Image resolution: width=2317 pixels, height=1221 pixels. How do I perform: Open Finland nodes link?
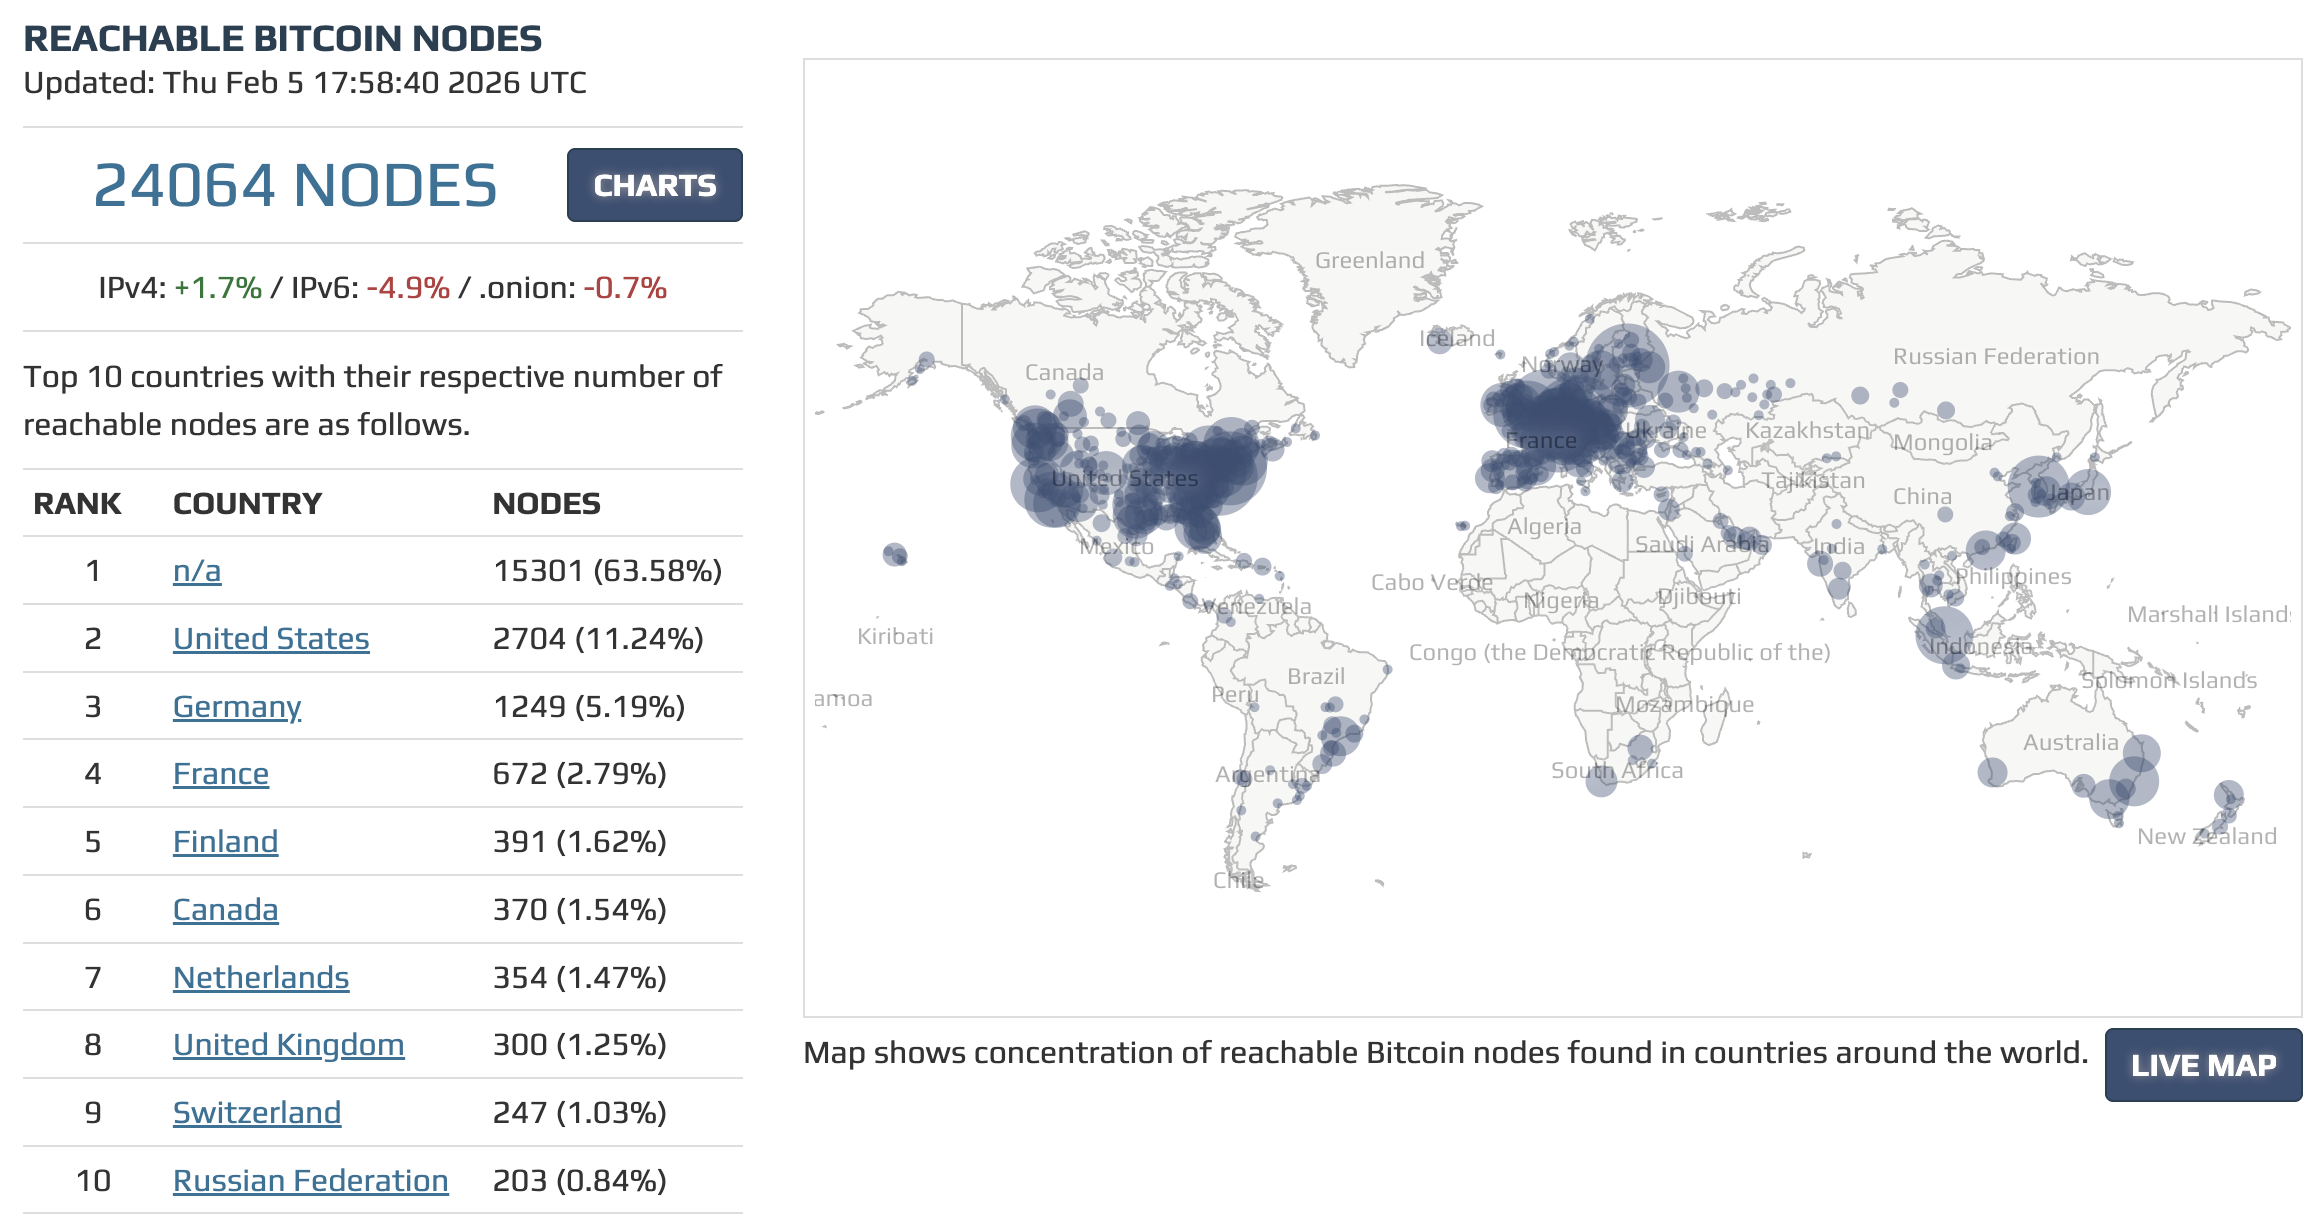click(x=225, y=842)
